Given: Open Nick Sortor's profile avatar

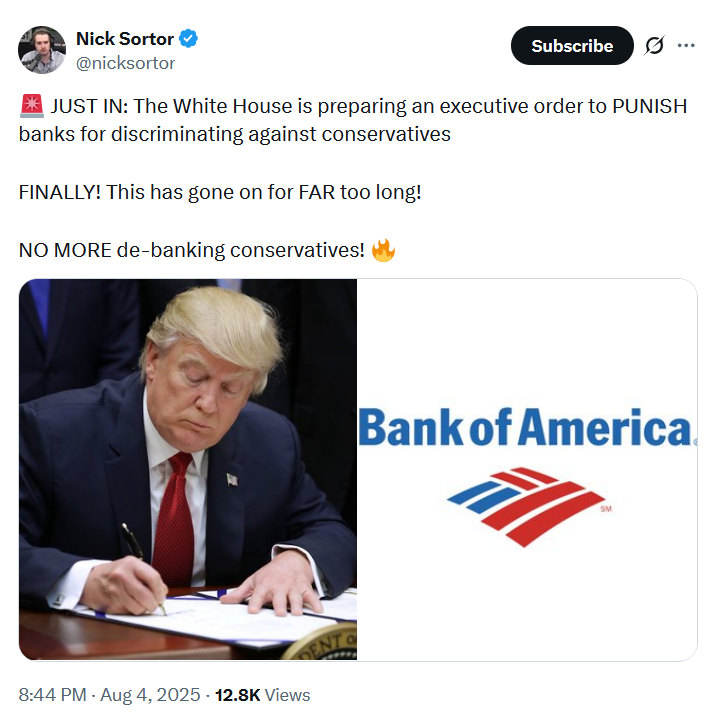Looking at the screenshot, I should (x=42, y=50).
